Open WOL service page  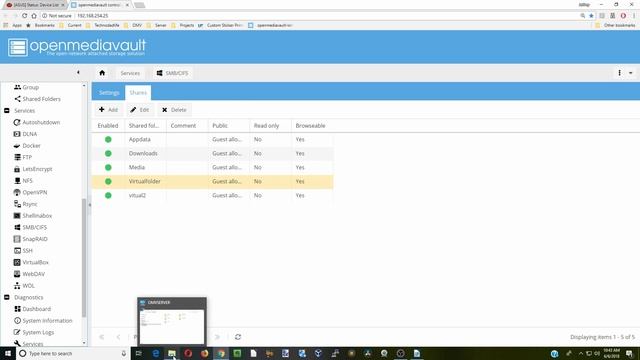(24, 286)
